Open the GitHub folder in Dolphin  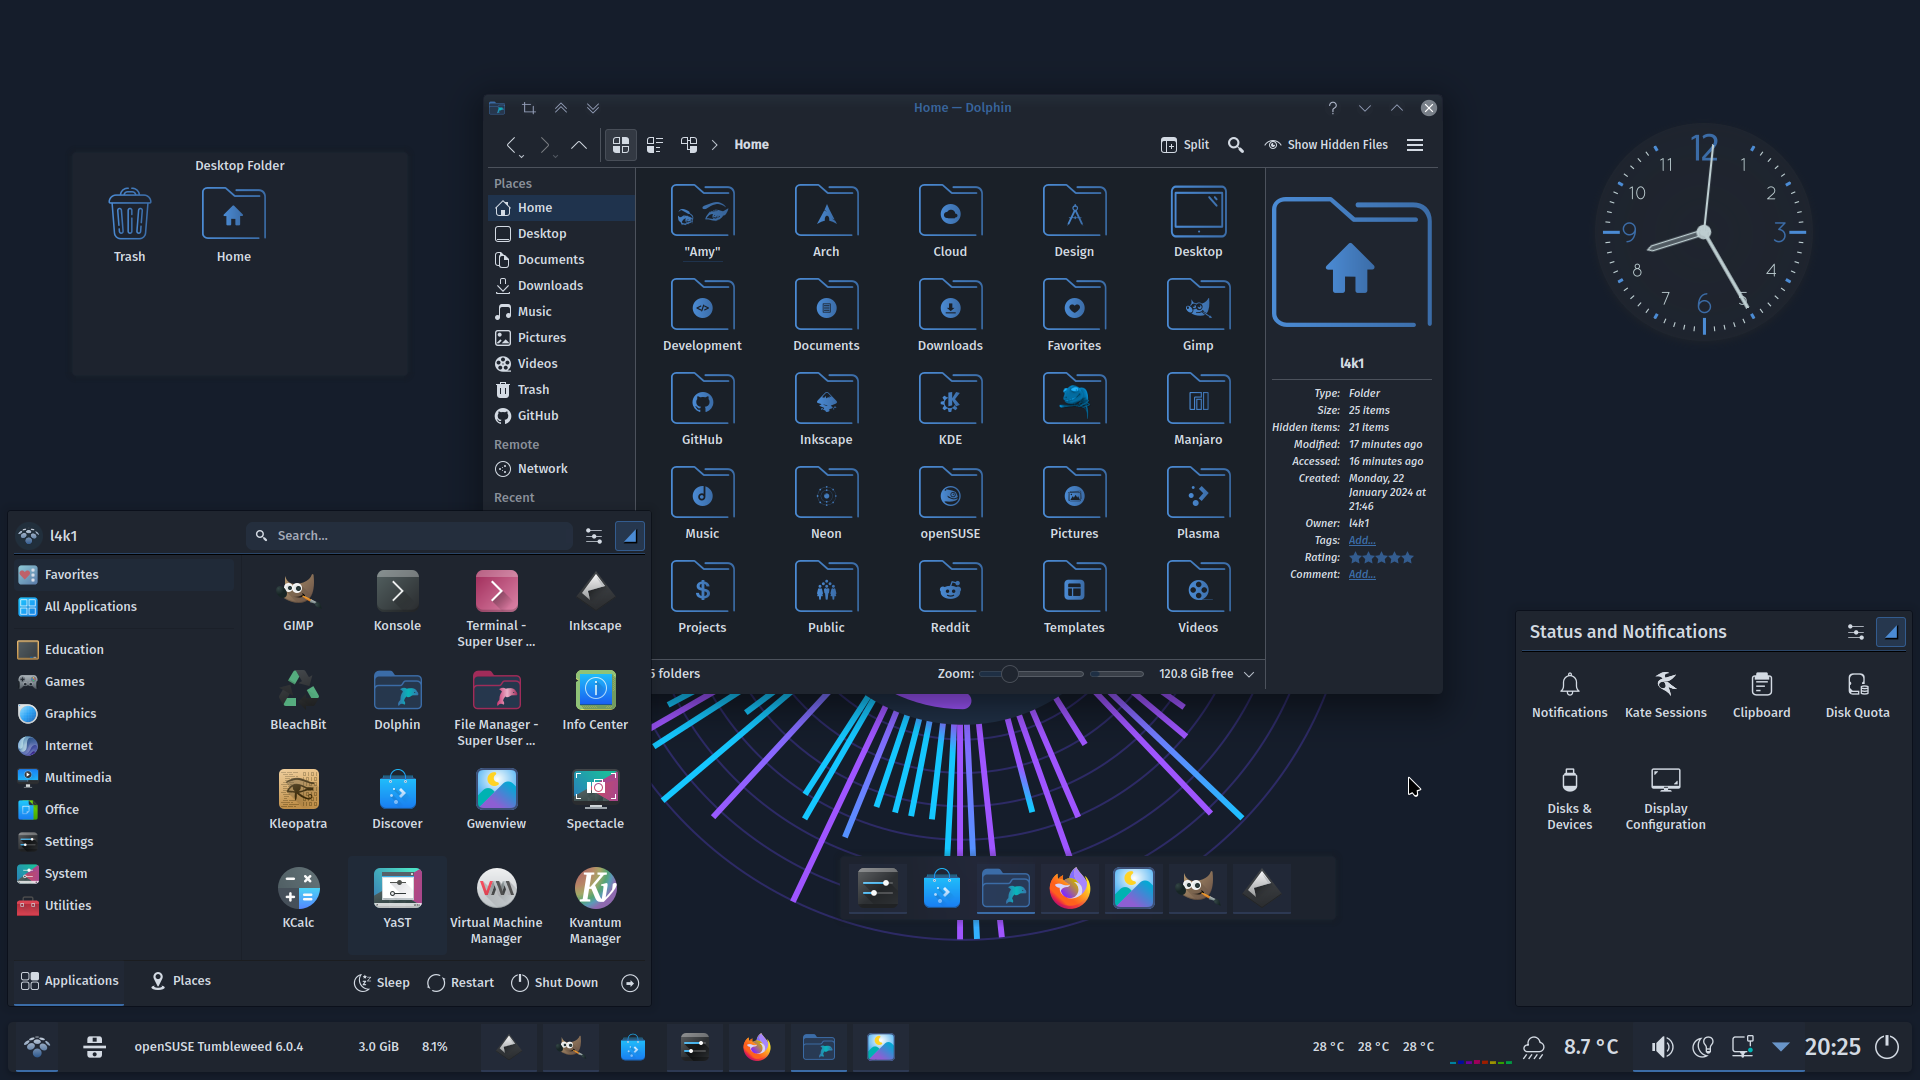point(702,409)
